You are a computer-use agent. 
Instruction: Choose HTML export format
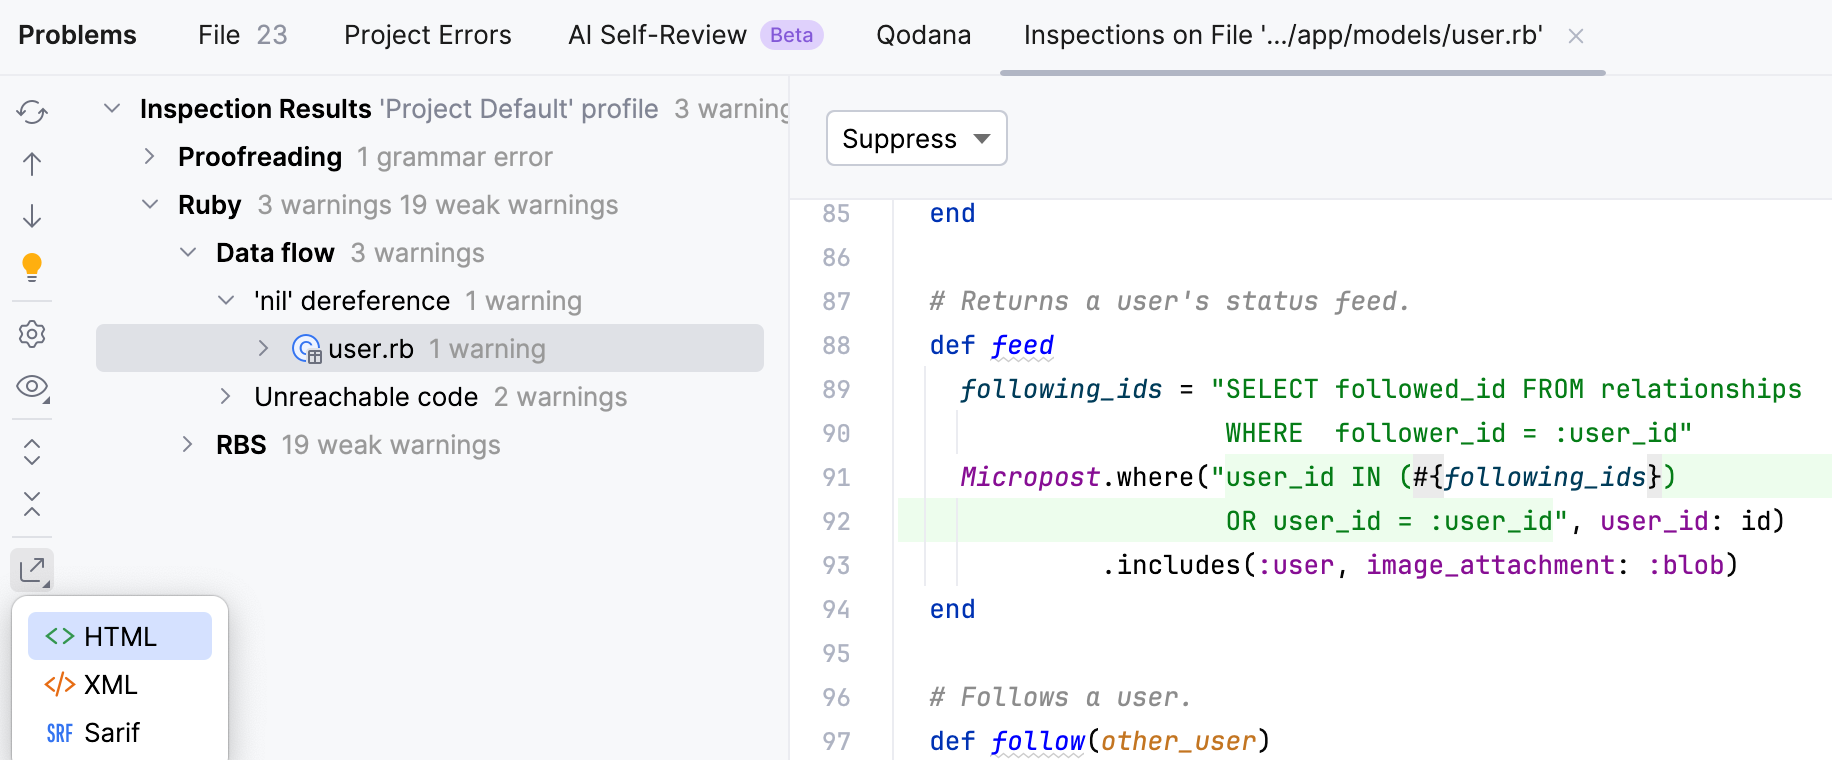coord(120,637)
